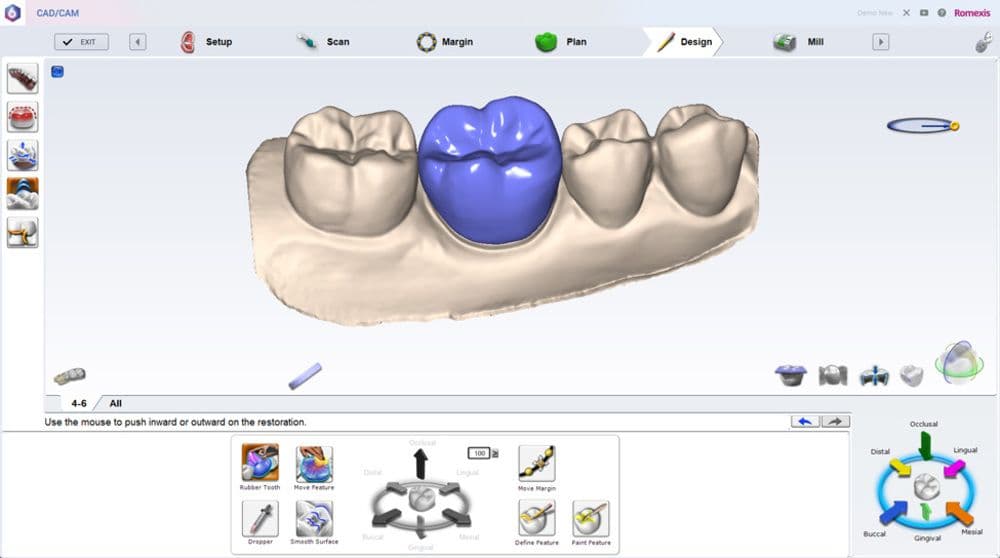
Task: Select the Rubber Tooth tool
Action: point(260,463)
